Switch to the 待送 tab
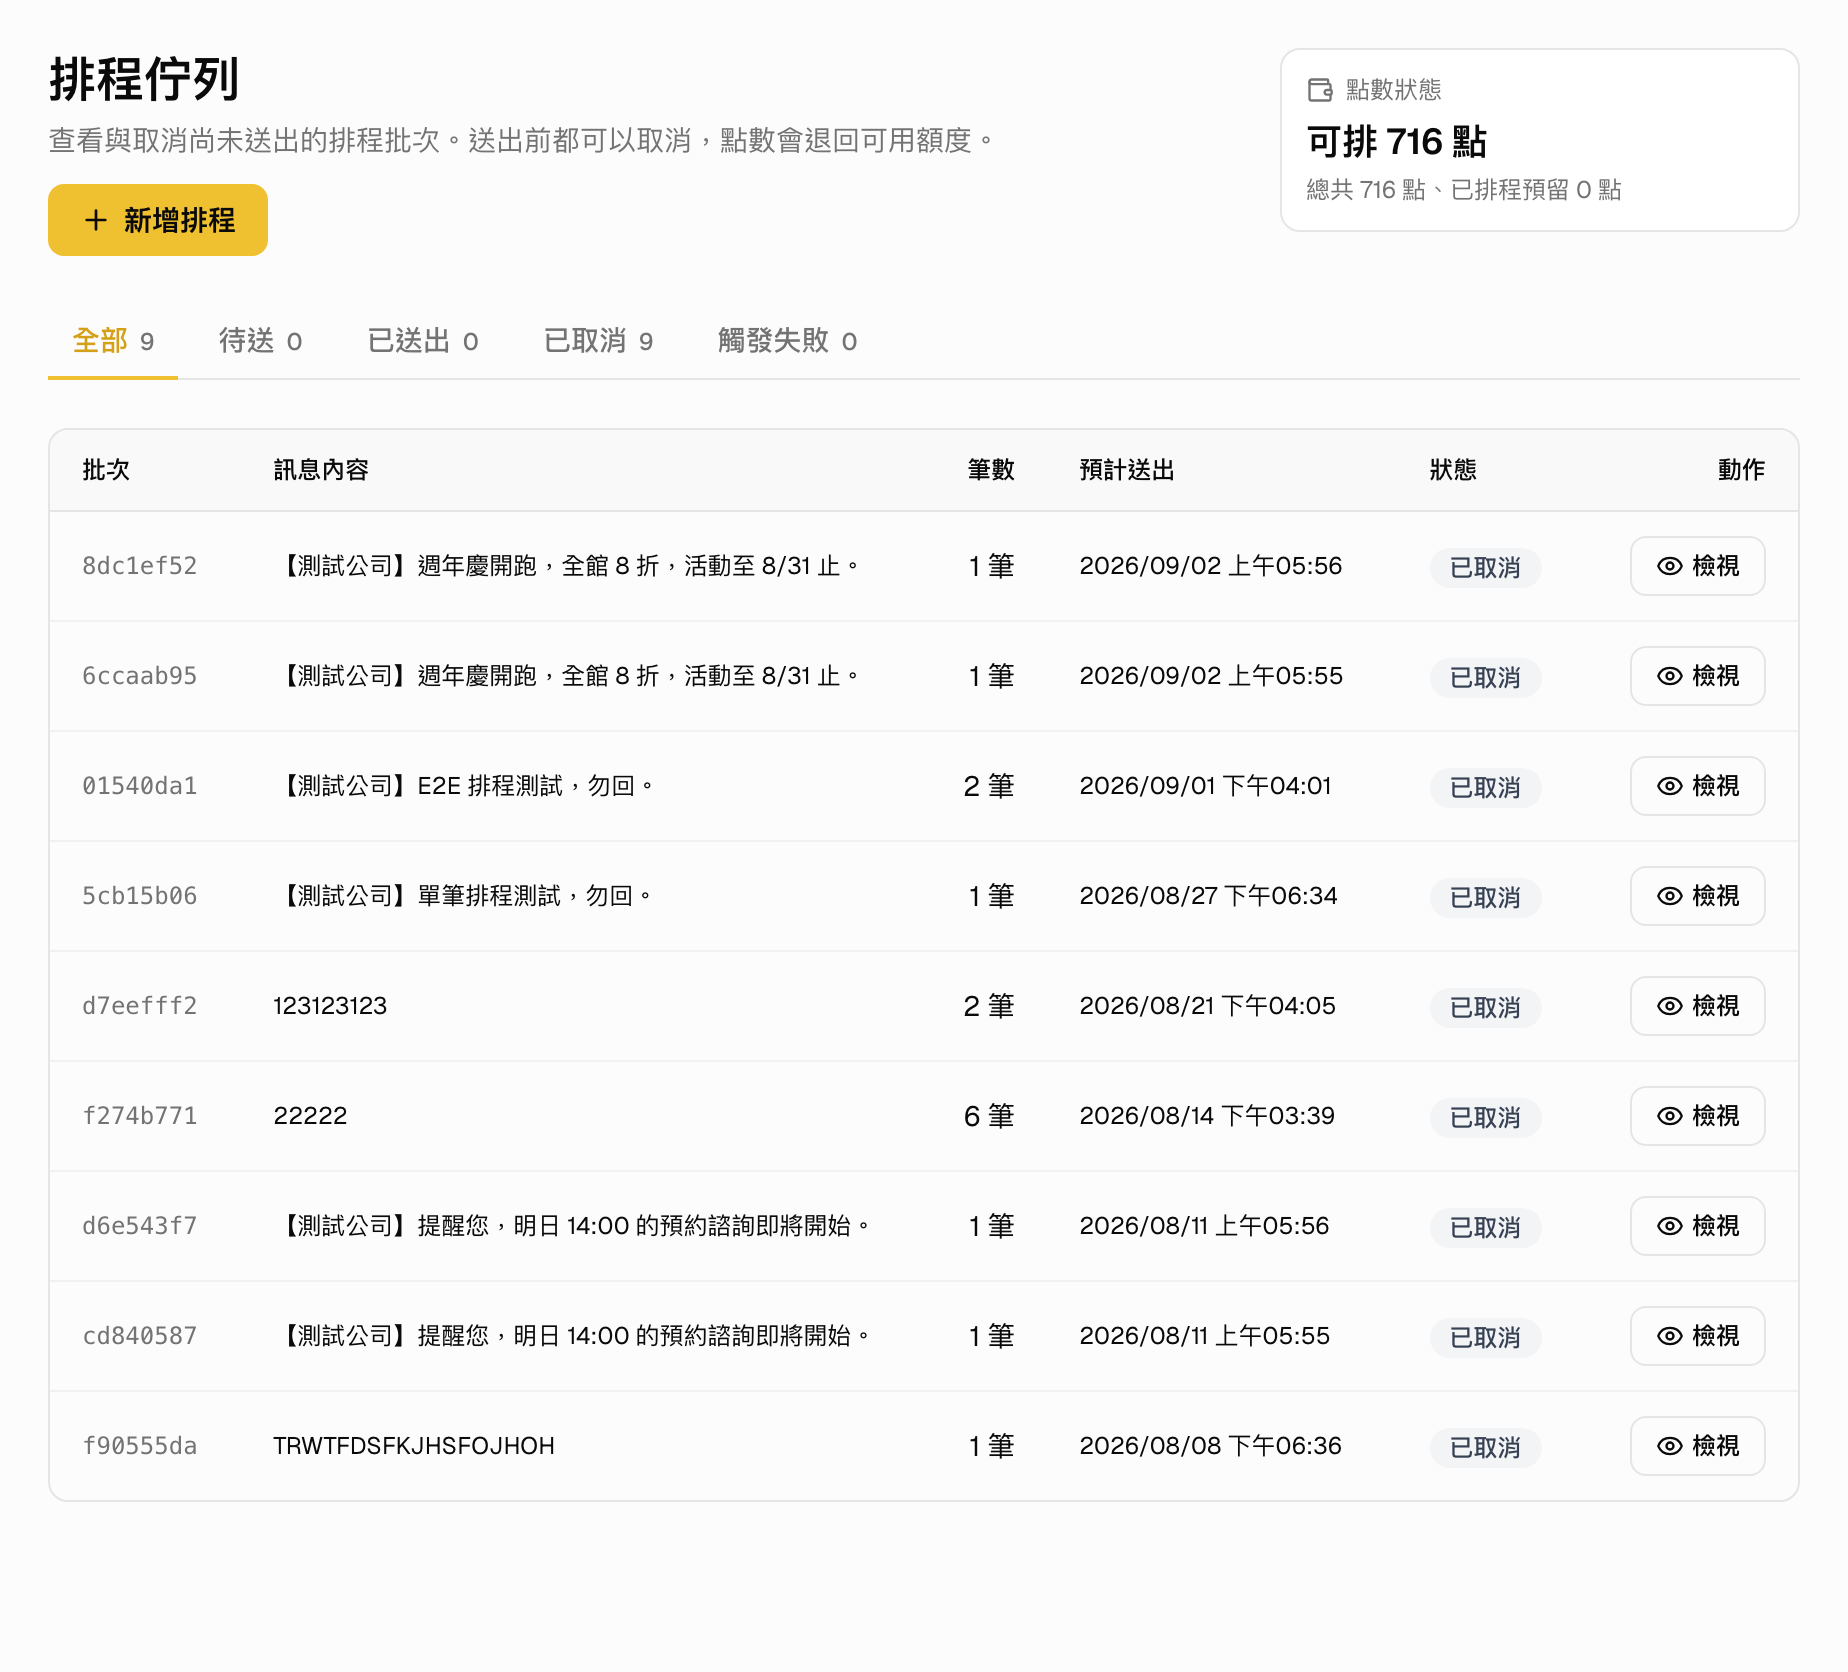The width and height of the screenshot is (1848, 1672). (260, 341)
